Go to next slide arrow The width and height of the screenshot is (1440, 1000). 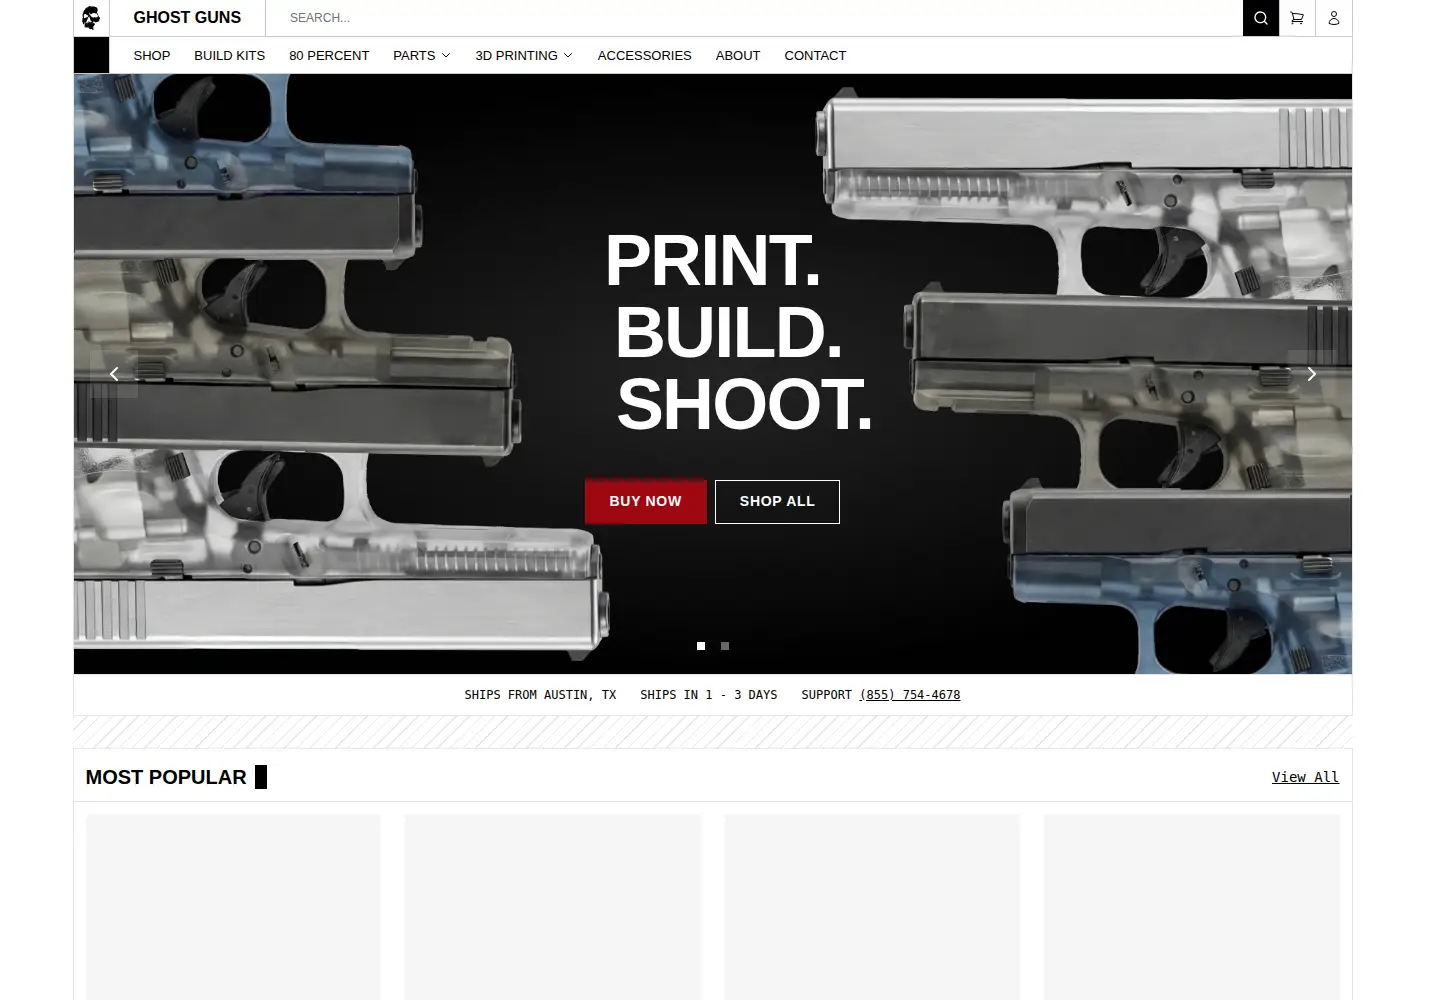(1311, 374)
